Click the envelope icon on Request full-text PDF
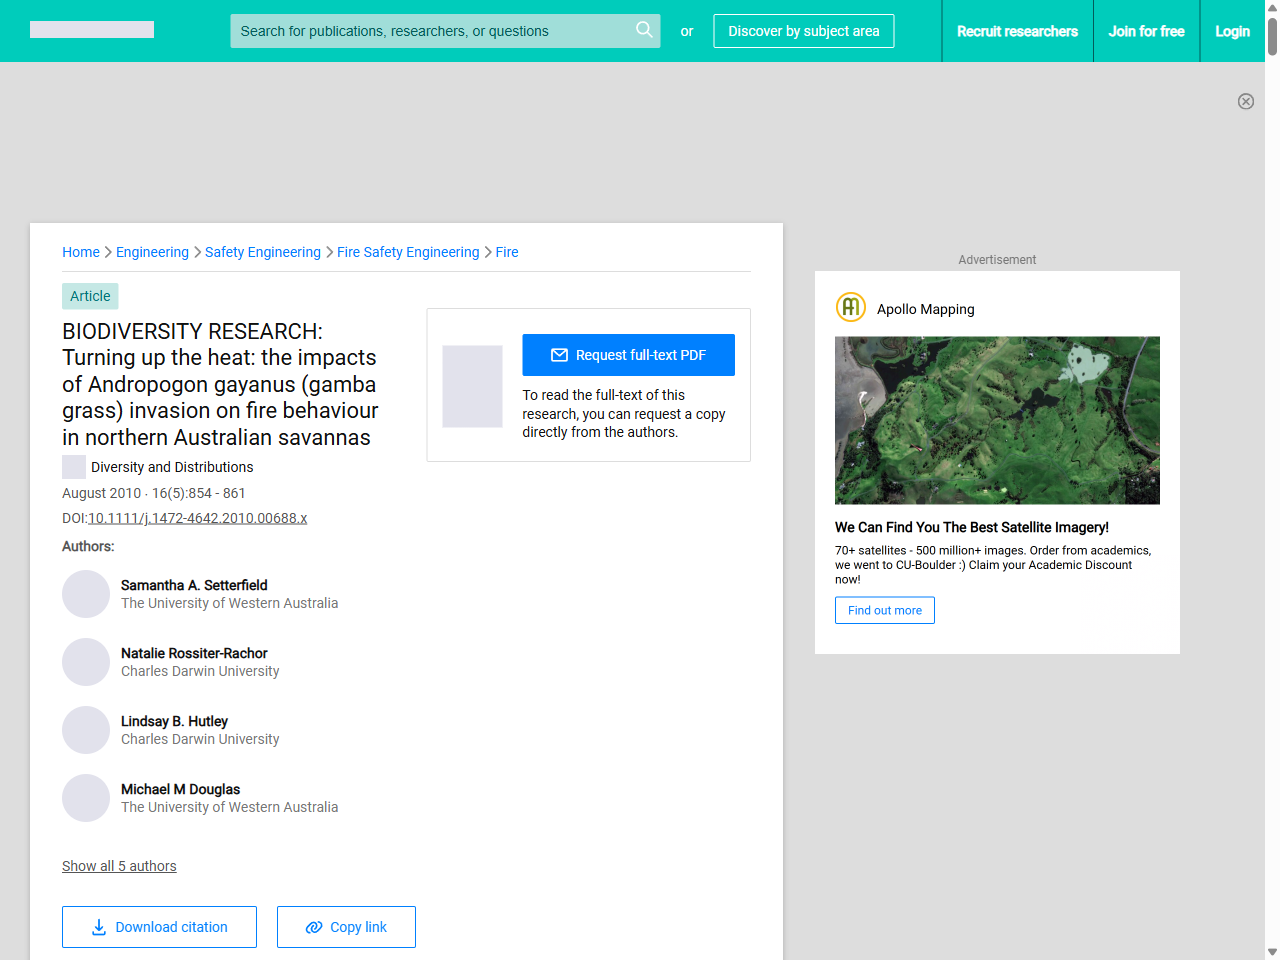 [x=560, y=354]
